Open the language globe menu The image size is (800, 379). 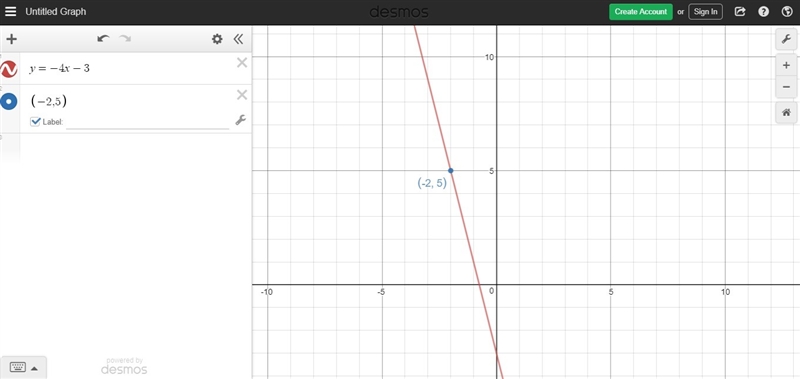pos(786,11)
